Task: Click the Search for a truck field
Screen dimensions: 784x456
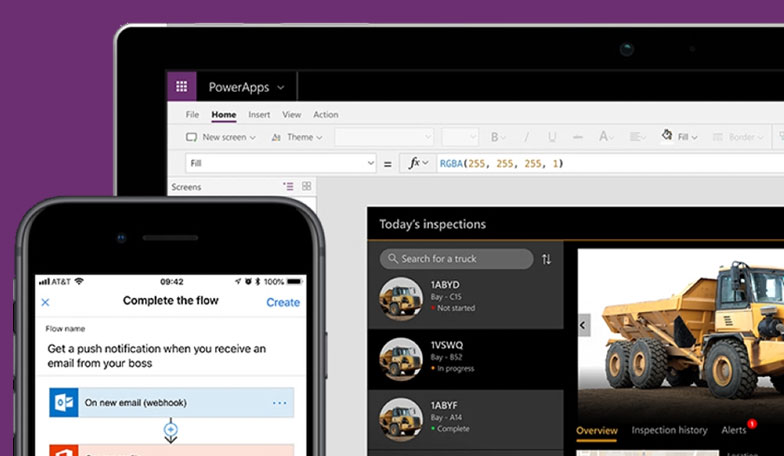Action: pyautogui.click(x=456, y=259)
